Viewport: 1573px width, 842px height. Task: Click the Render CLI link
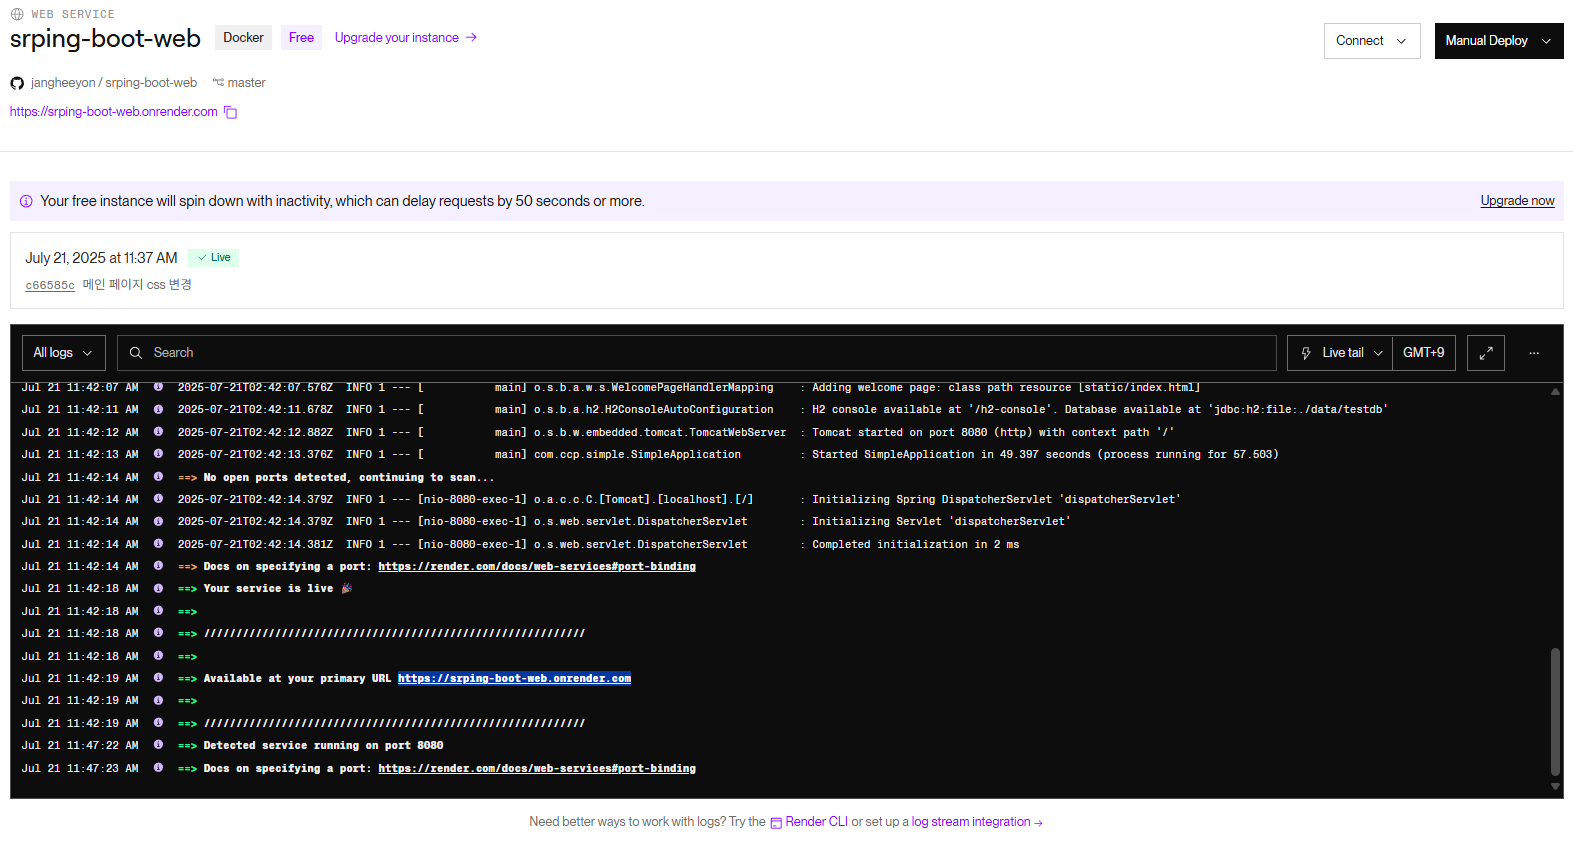pos(816,822)
